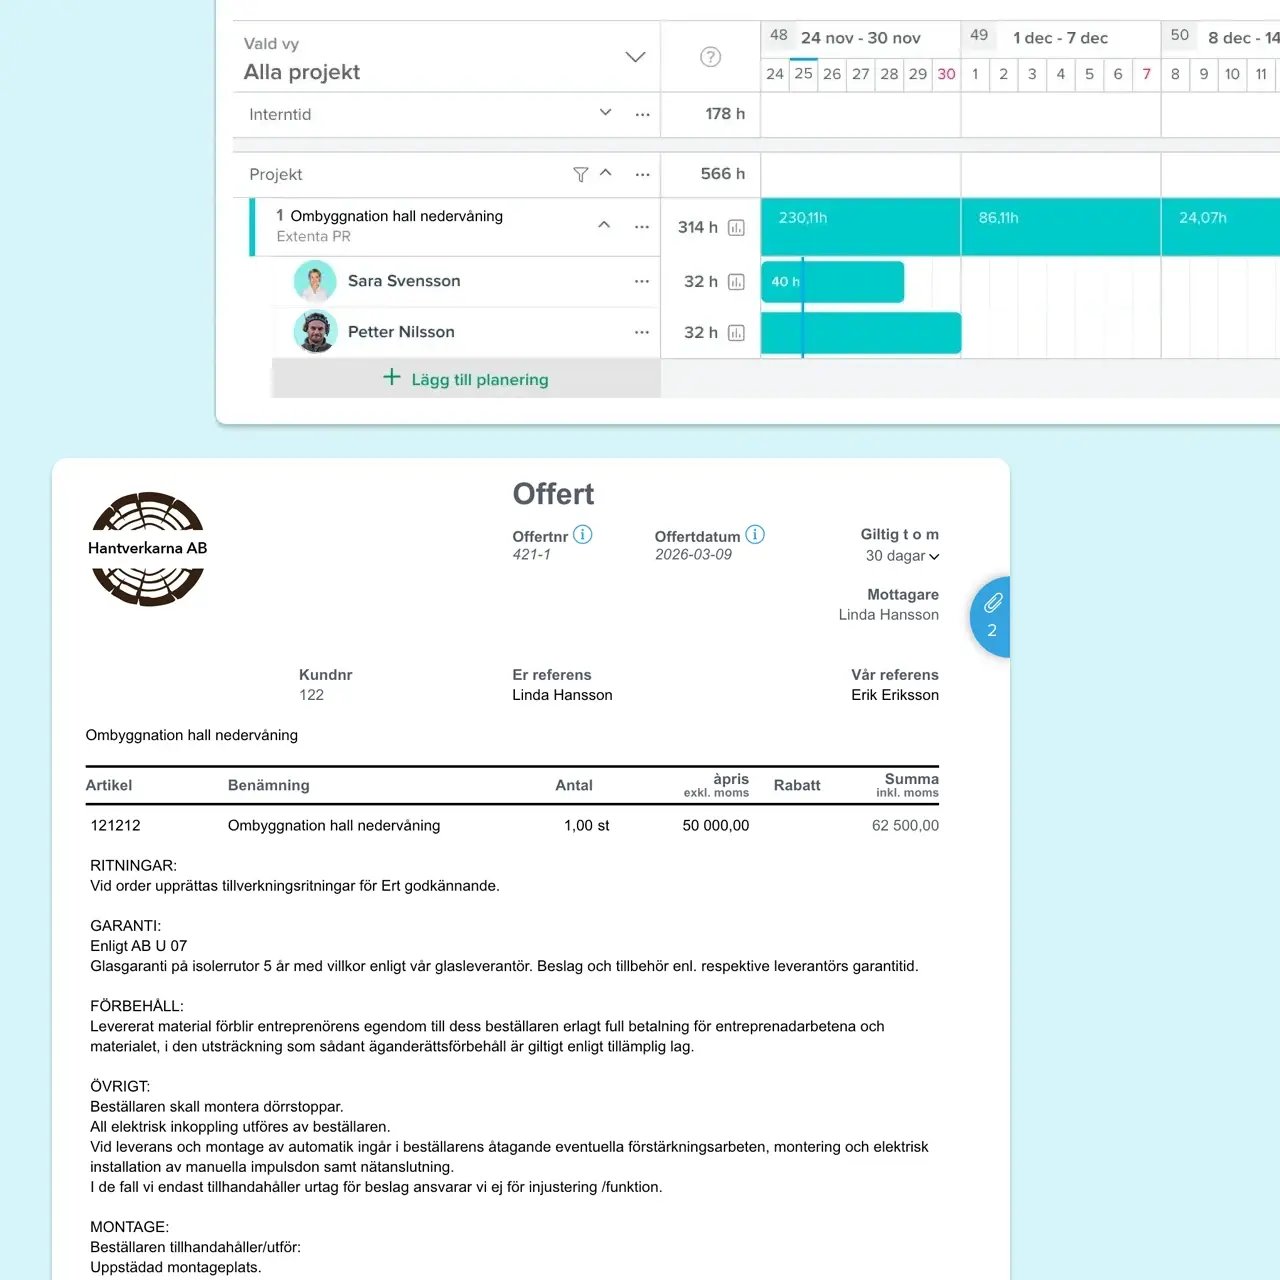Screen dimensions: 1280x1280
Task: Open the Alla projekt view dropdown
Action: point(635,57)
